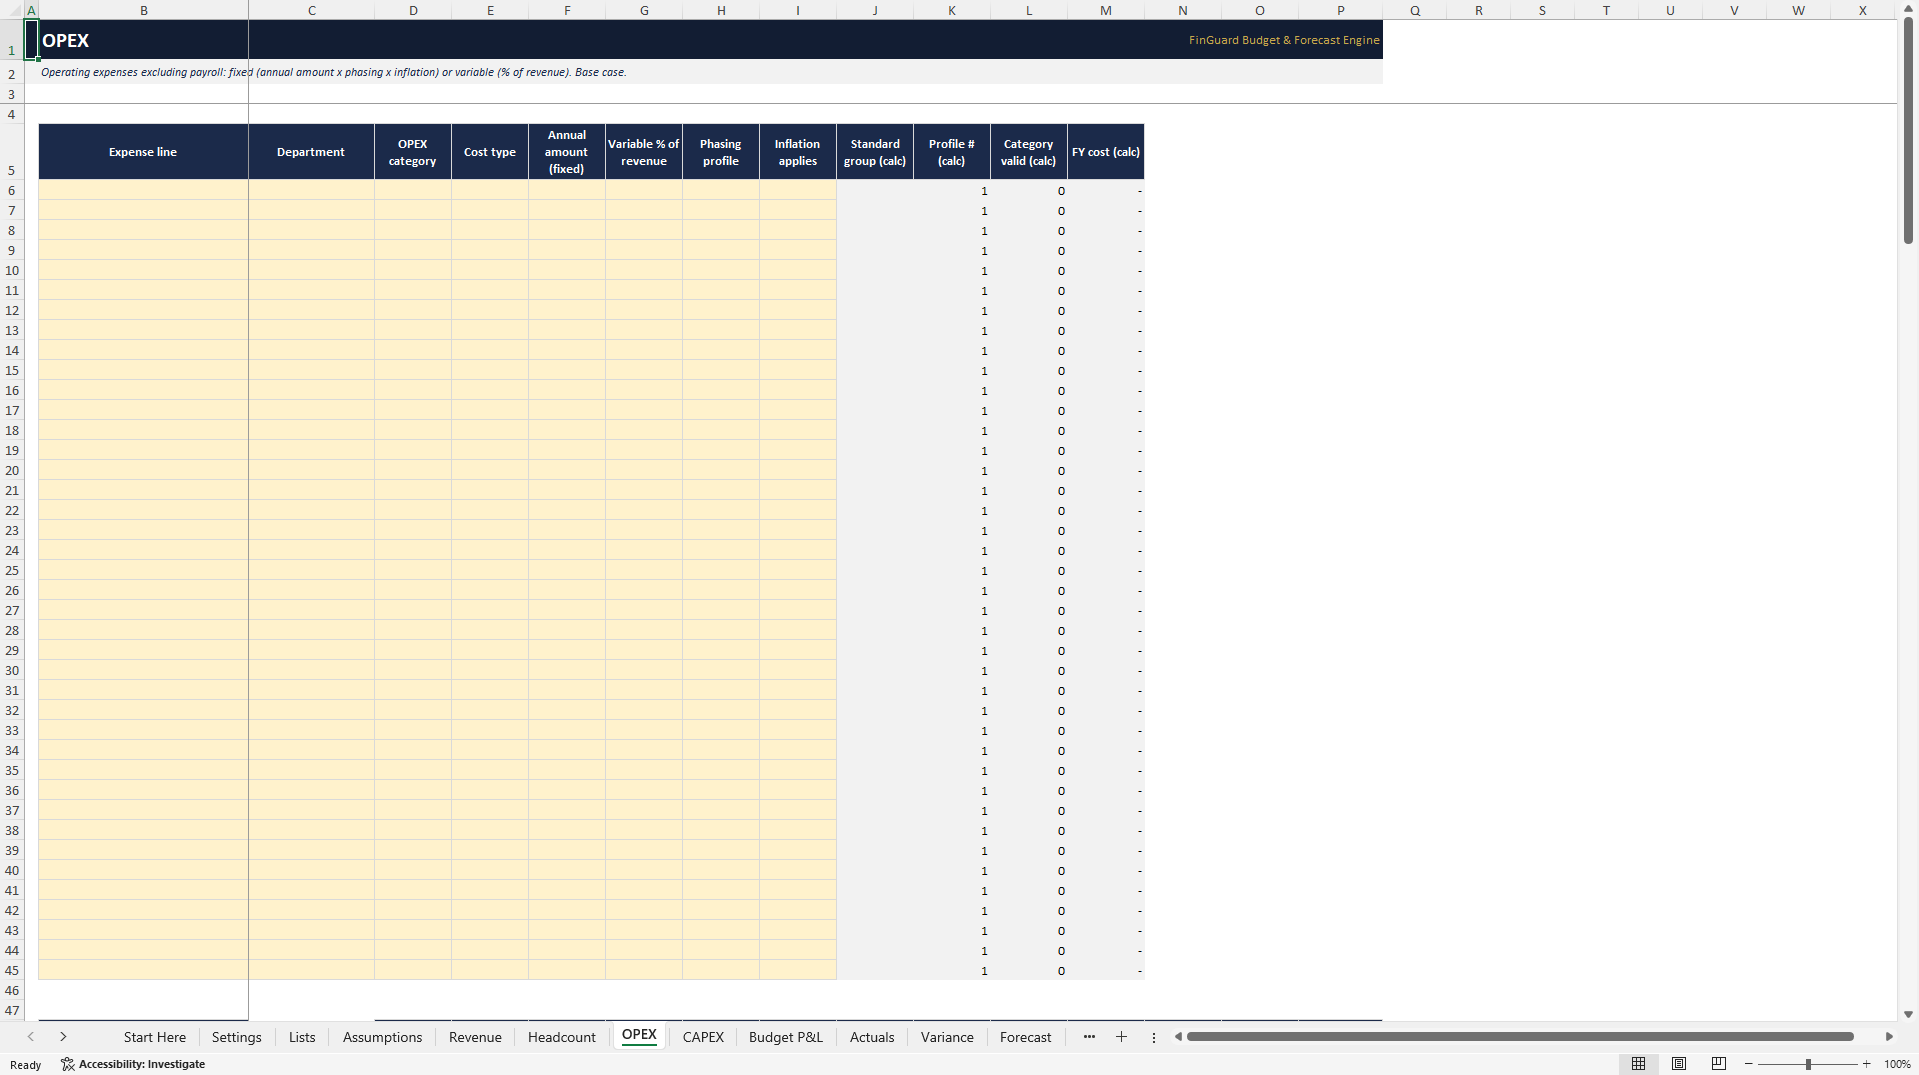Click horizontal scrollbar right arrow
This screenshot has height=1075, width=1919.
1889,1037
